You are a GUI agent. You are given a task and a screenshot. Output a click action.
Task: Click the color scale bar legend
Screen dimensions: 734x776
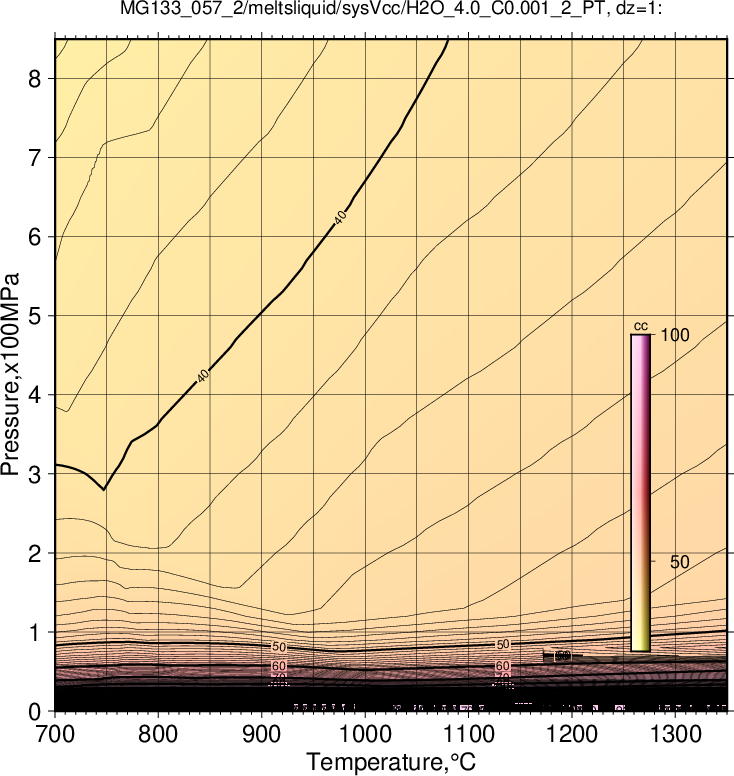click(x=640, y=493)
